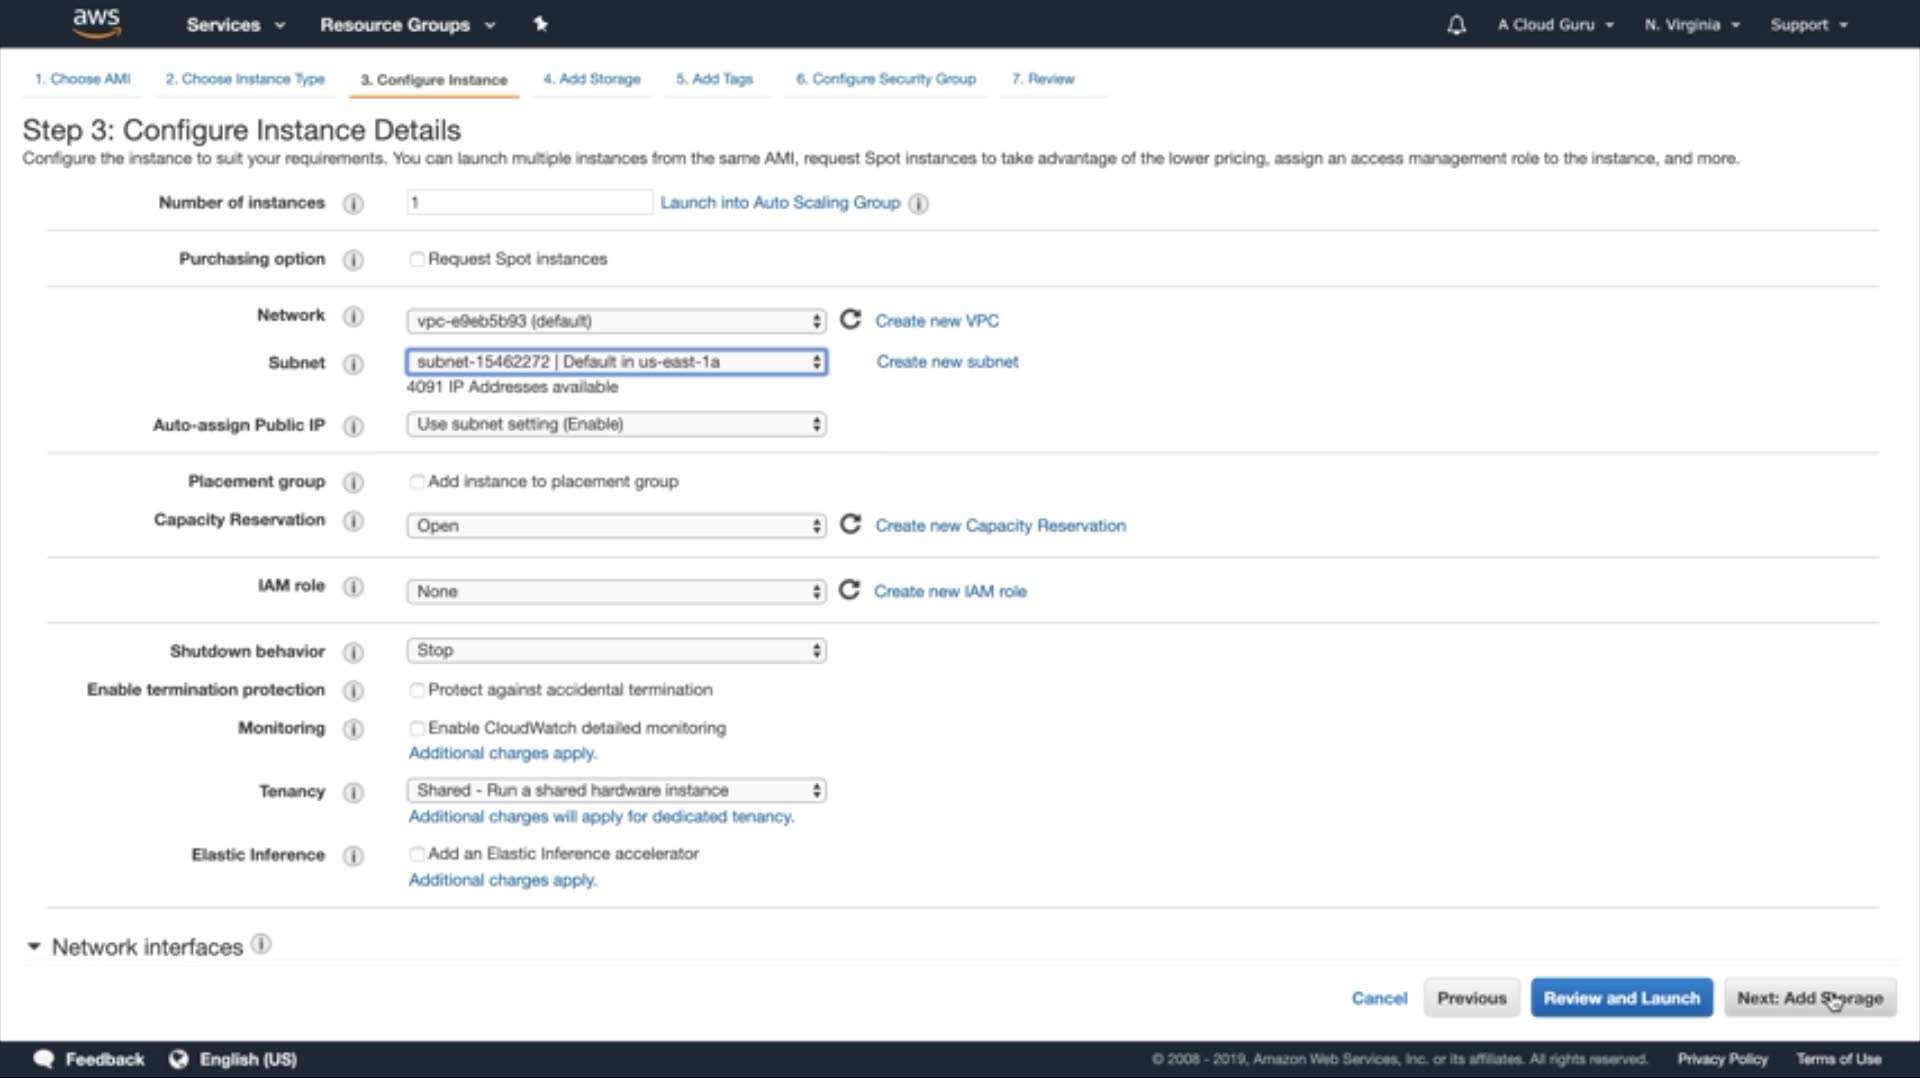The height and width of the screenshot is (1078, 1920).
Task: Open the Shutdown behavior dropdown
Action: point(616,651)
